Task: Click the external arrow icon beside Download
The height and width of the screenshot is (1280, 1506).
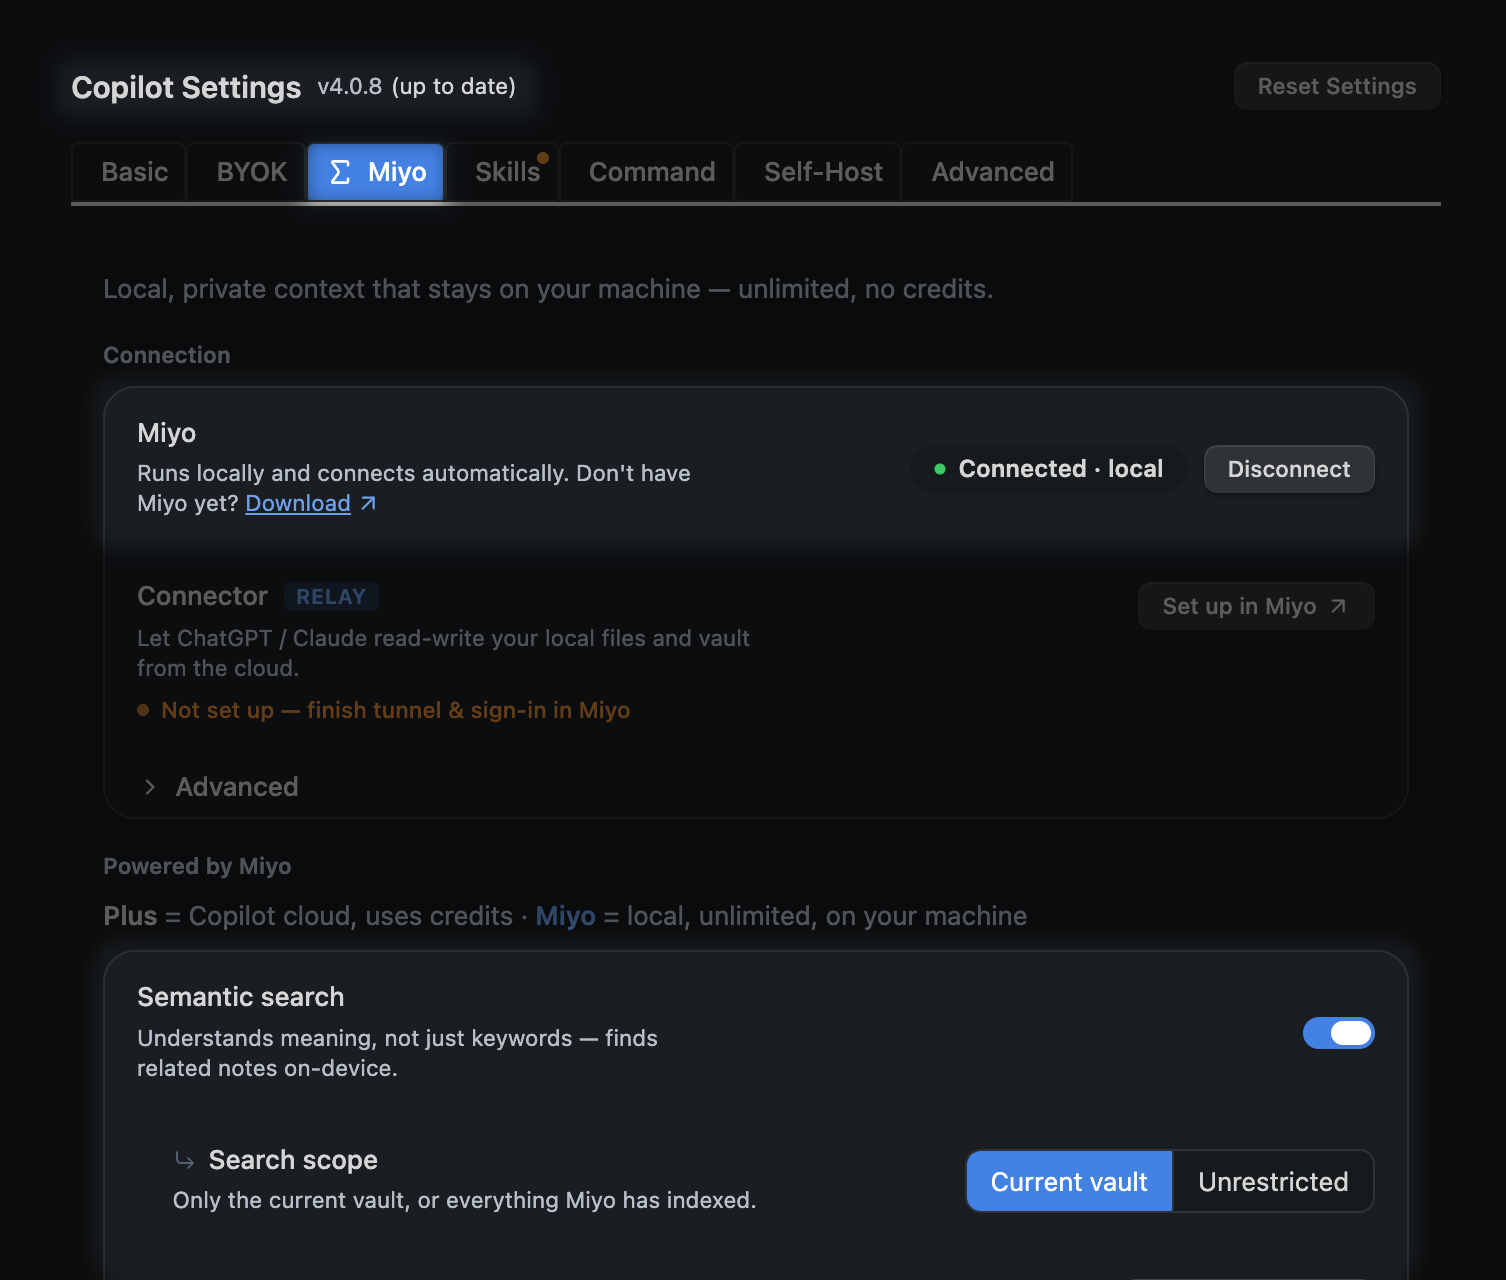Action: 368,503
